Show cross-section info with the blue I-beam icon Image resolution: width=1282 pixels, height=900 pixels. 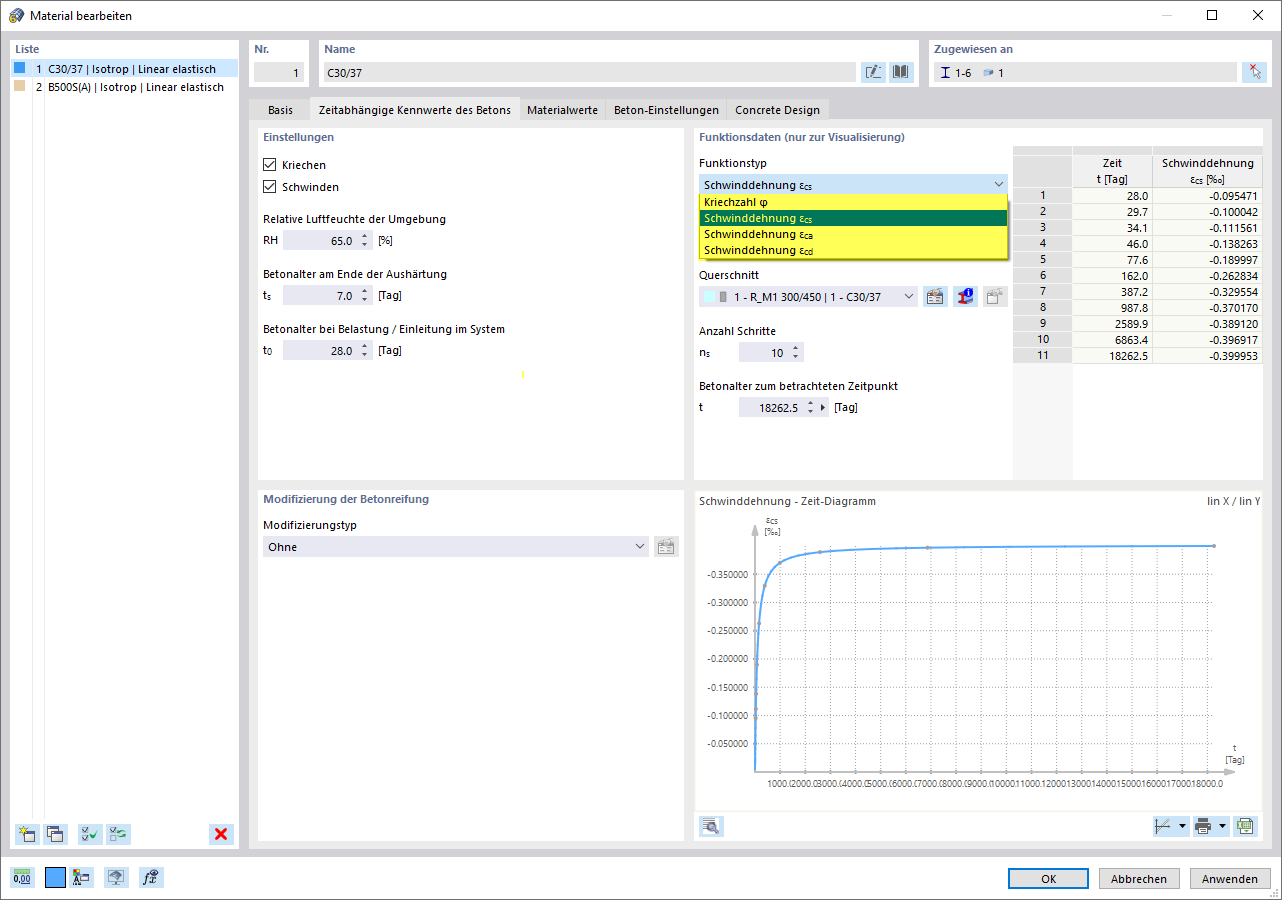(965, 296)
